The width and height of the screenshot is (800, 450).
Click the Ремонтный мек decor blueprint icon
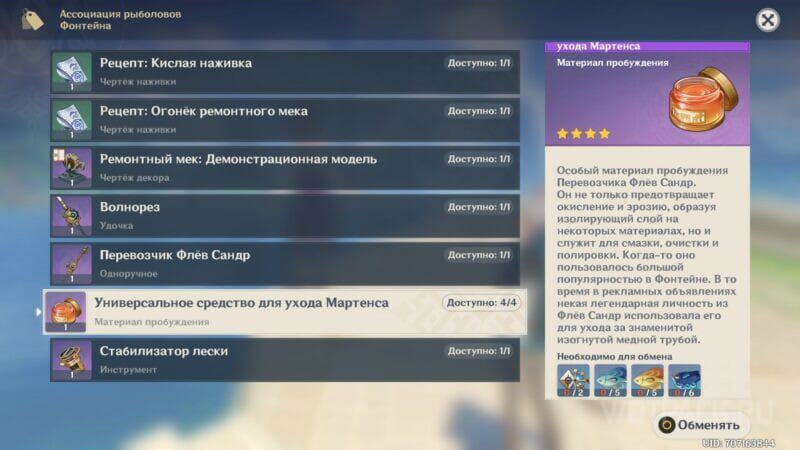coord(71,168)
